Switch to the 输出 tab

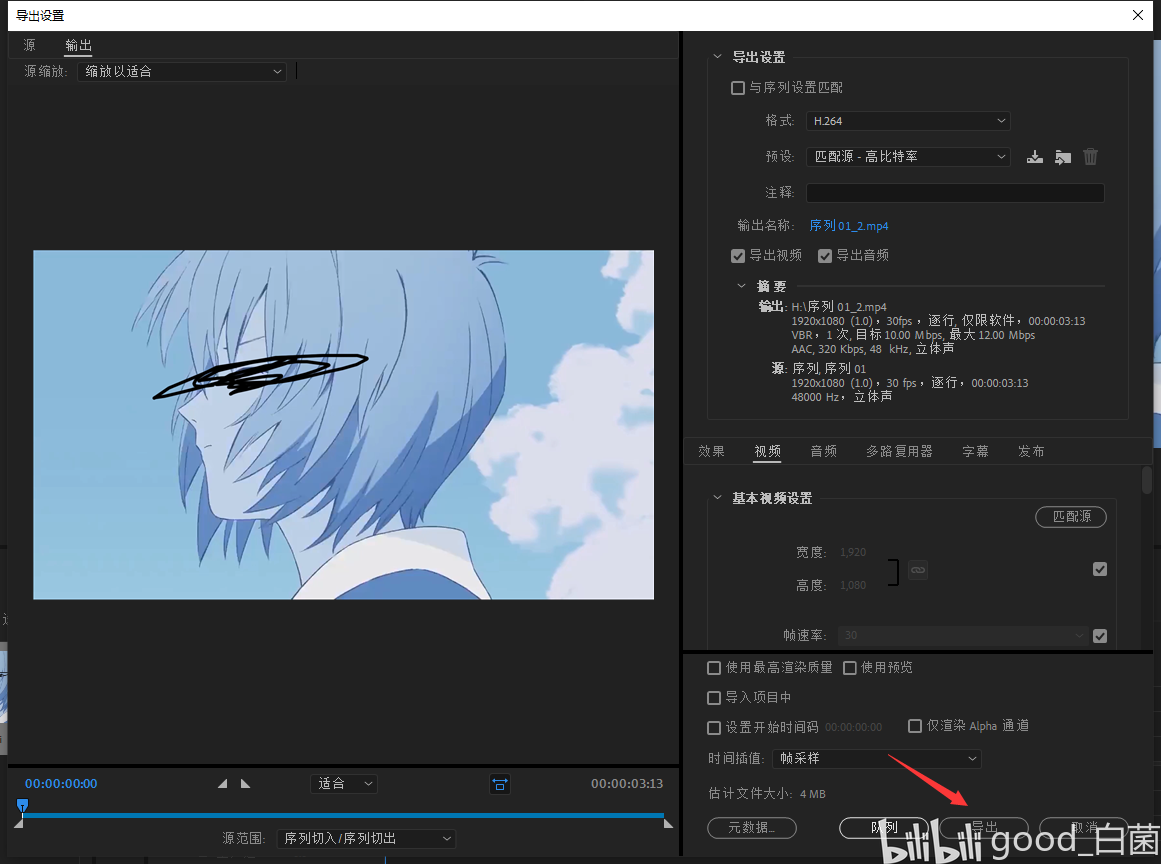(x=78, y=45)
